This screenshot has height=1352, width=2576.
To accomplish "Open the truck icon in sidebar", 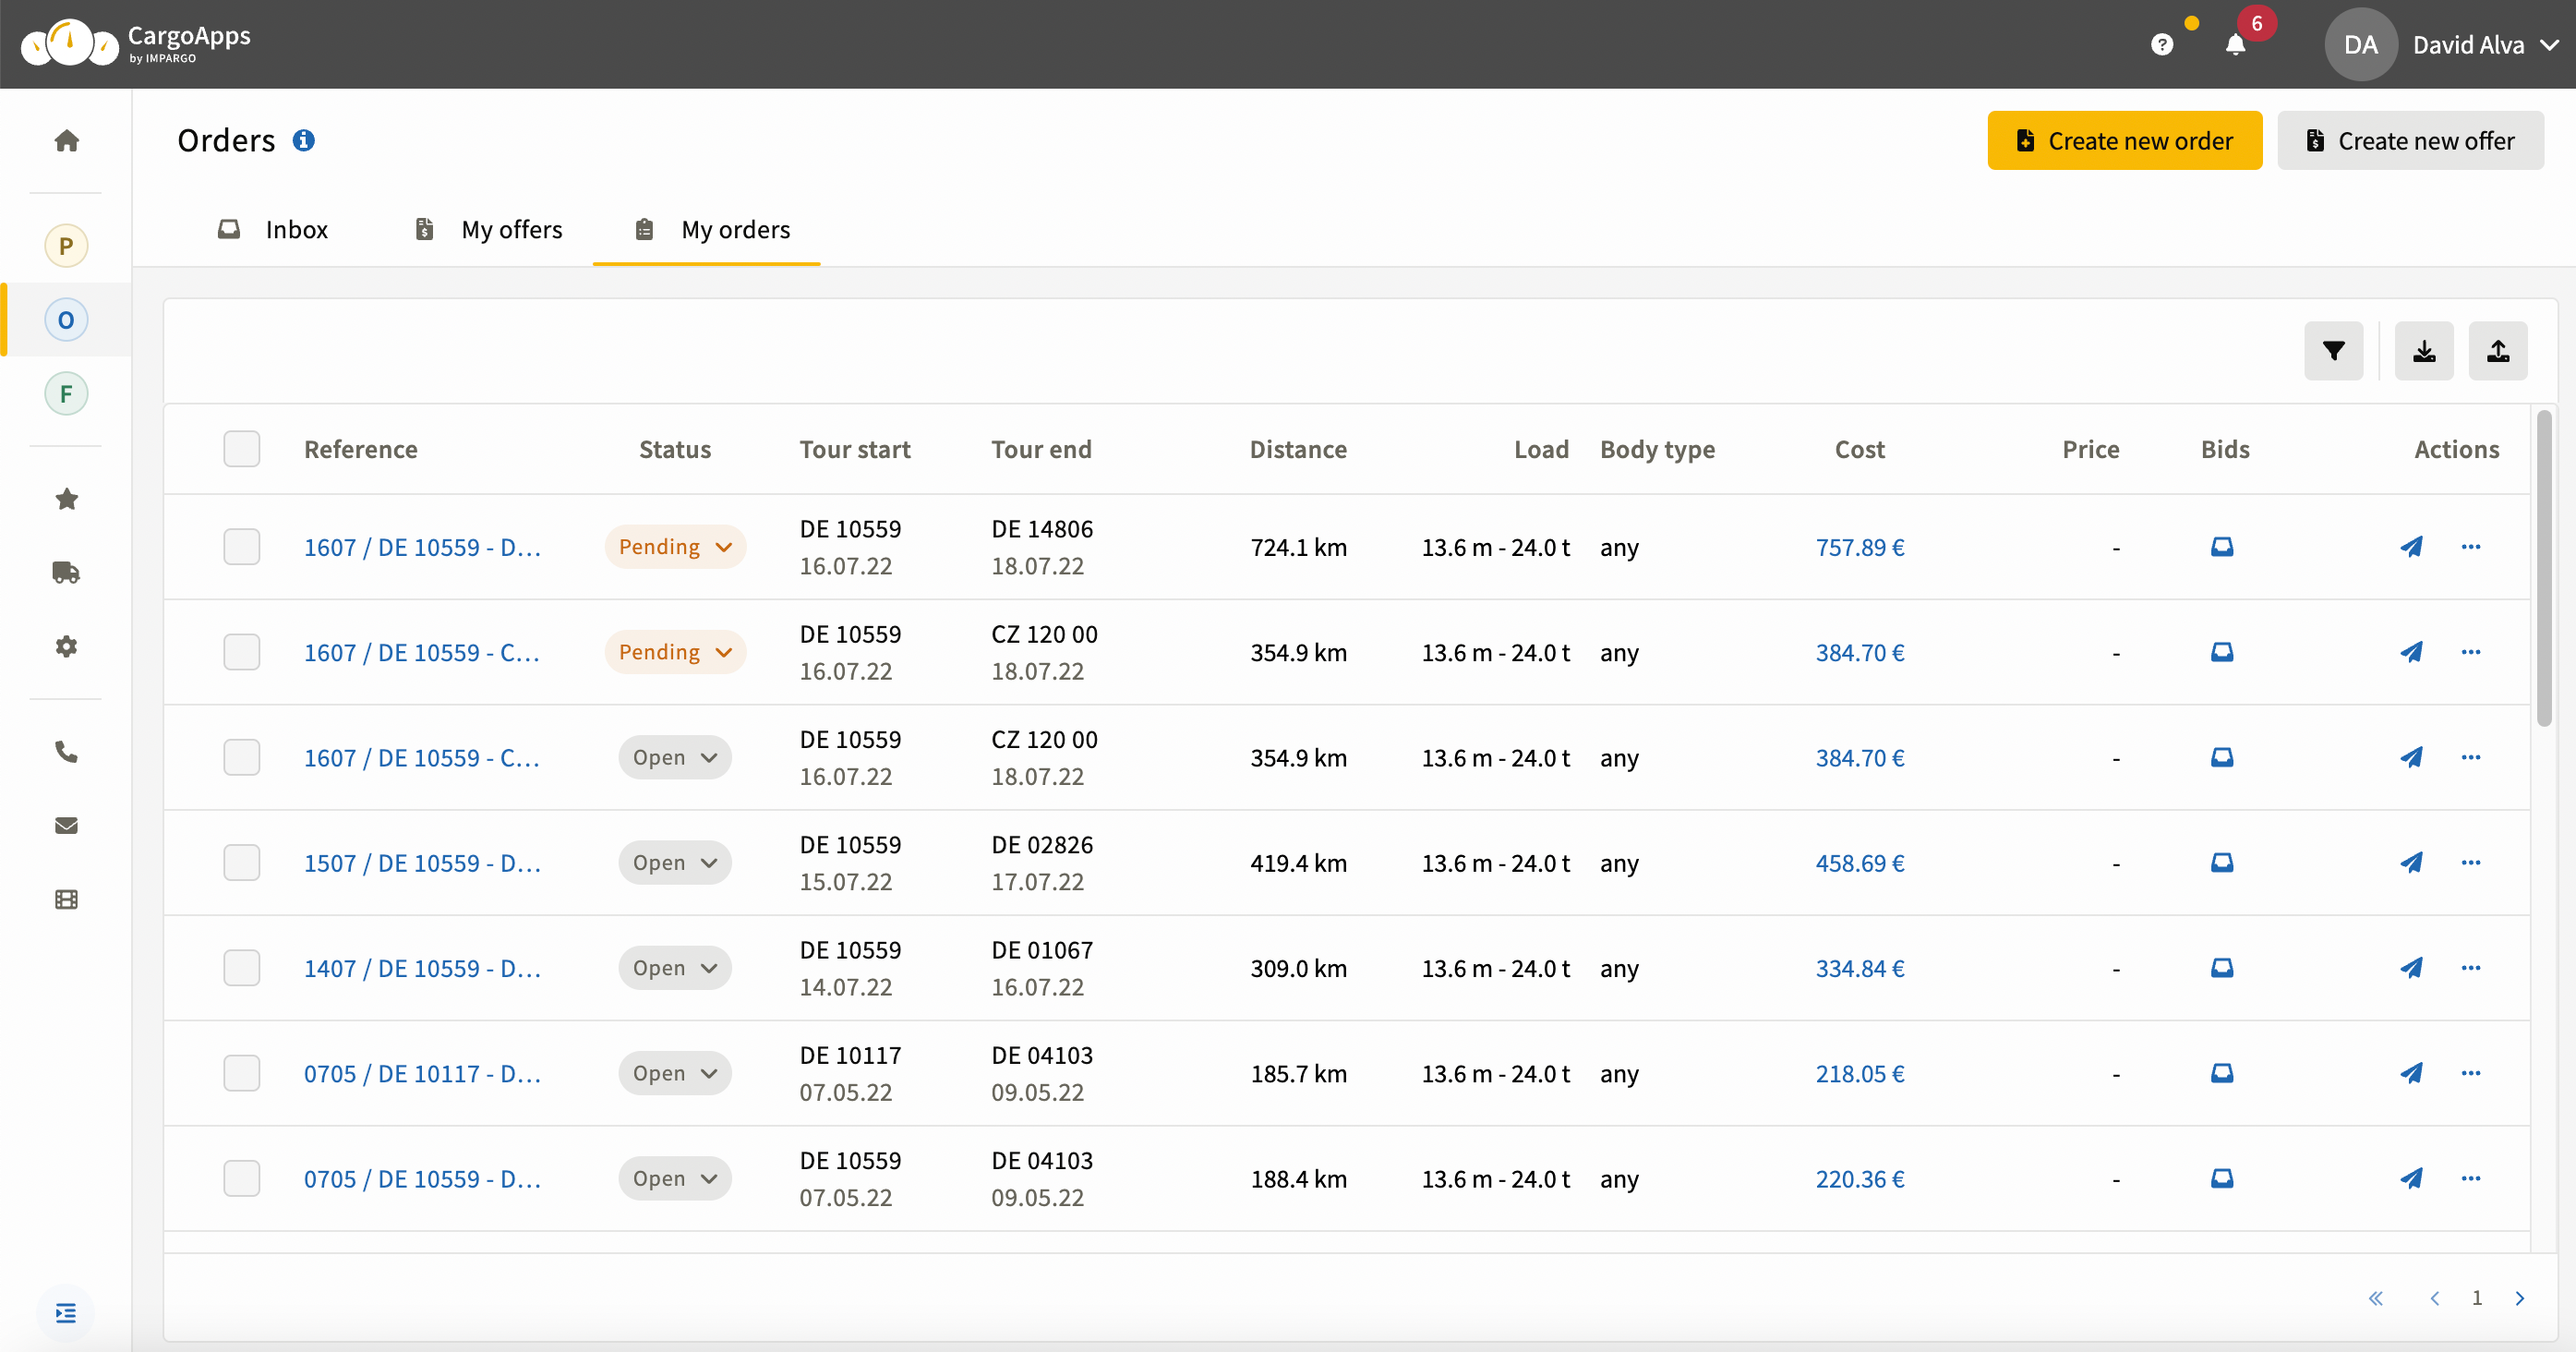I will 66,573.
